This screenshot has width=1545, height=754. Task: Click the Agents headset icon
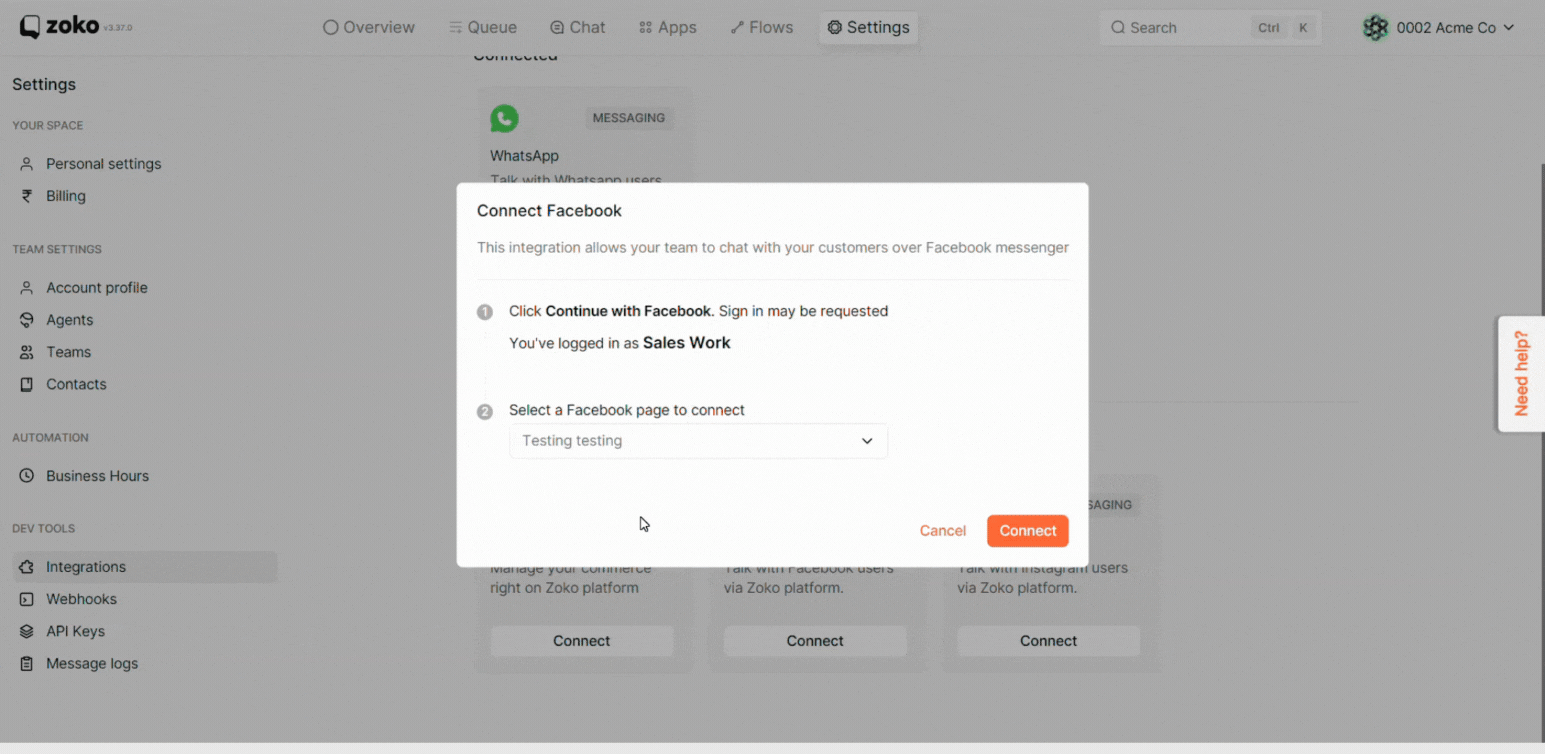[x=27, y=320]
